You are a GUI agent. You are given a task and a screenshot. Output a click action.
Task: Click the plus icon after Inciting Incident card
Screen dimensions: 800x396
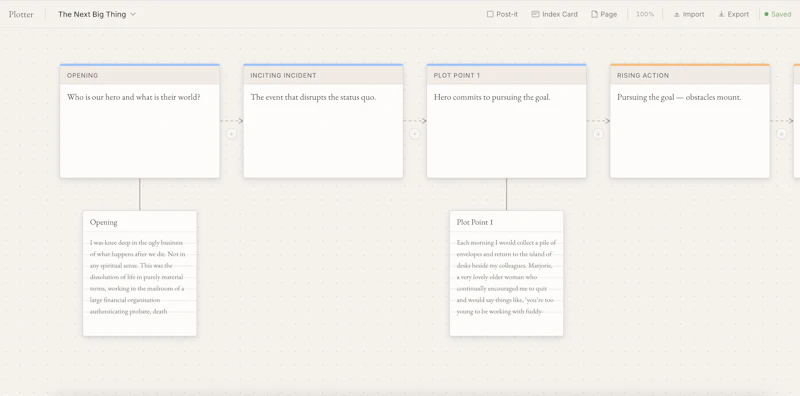415,134
